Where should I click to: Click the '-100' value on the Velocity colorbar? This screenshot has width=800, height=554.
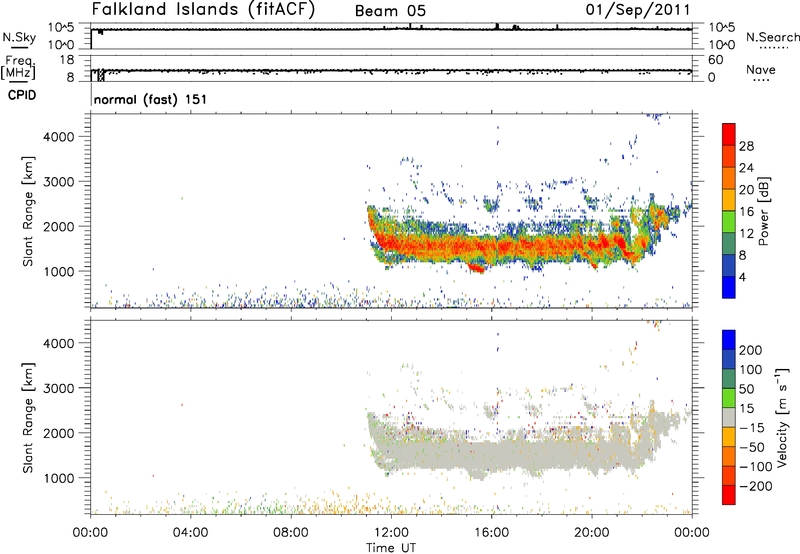click(755, 467)
